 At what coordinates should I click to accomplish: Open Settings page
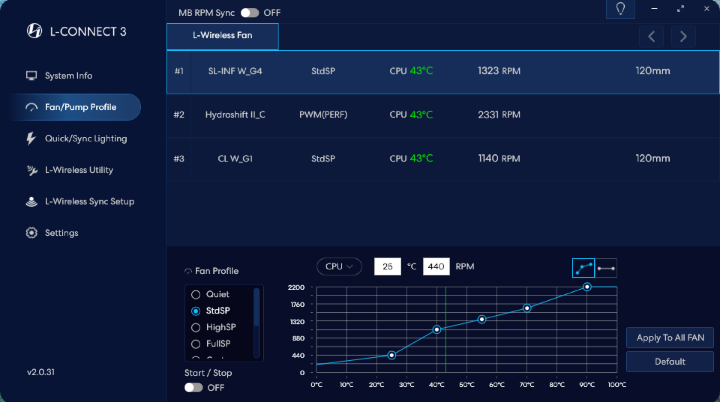coord(62,233)
